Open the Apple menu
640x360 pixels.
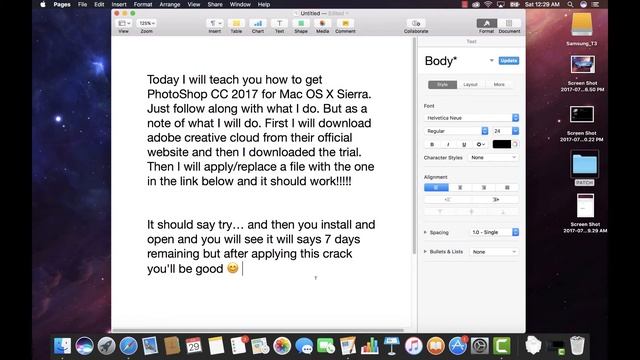click(x=43, y=4)
